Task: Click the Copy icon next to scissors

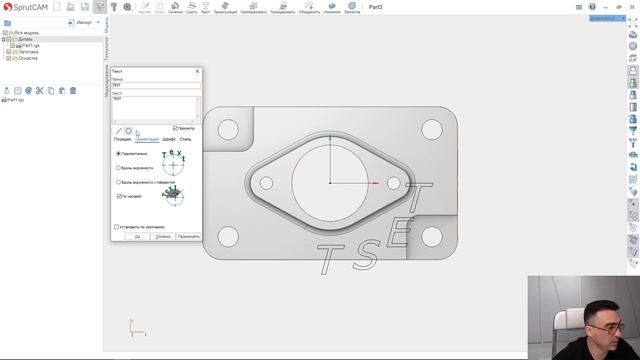Action: 51,91
